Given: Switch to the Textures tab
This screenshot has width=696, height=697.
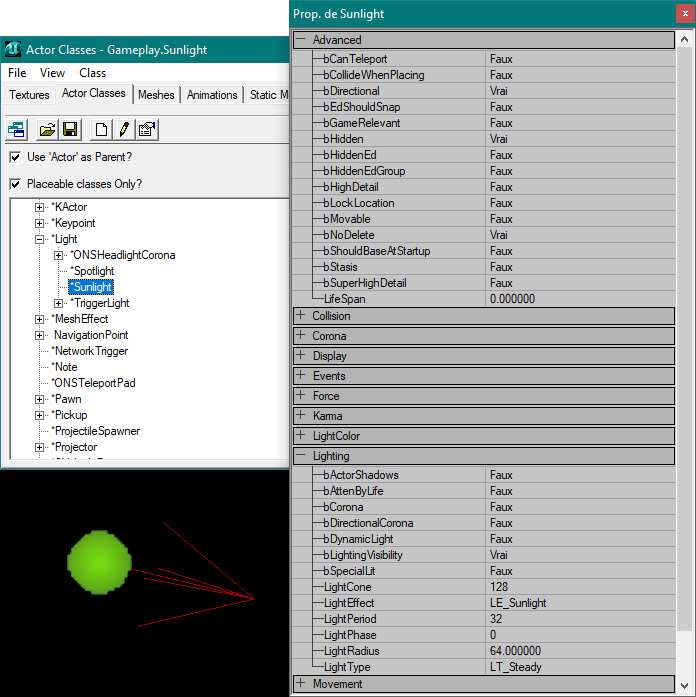Looking at the screenshot, I should point(29,95).
